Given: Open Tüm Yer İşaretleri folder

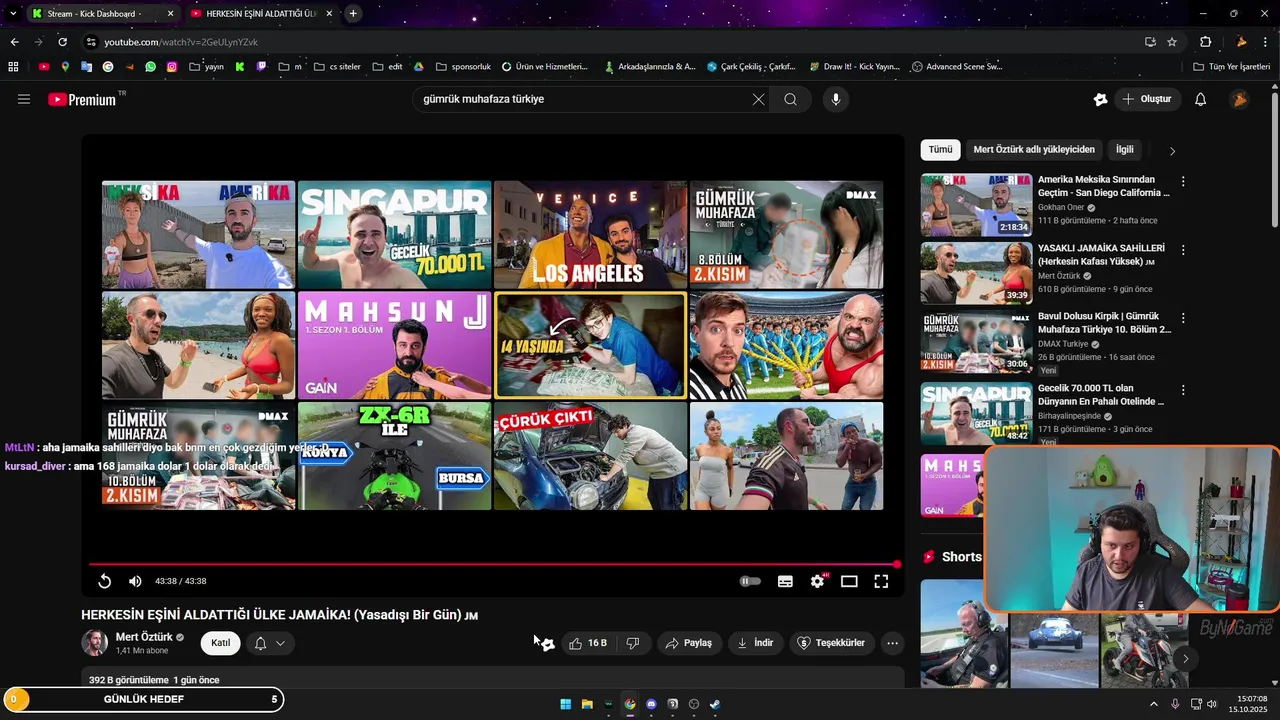Looking at the screenshot, I should (x=1232, y=67).
